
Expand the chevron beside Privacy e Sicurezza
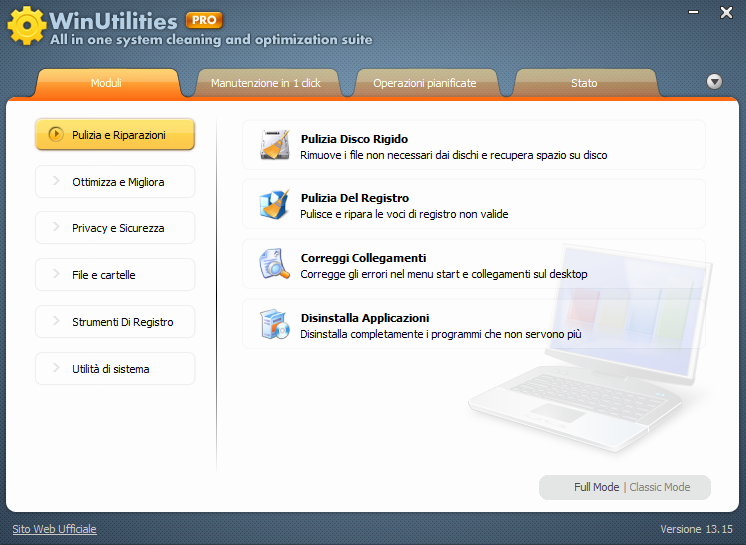point(56,227)
